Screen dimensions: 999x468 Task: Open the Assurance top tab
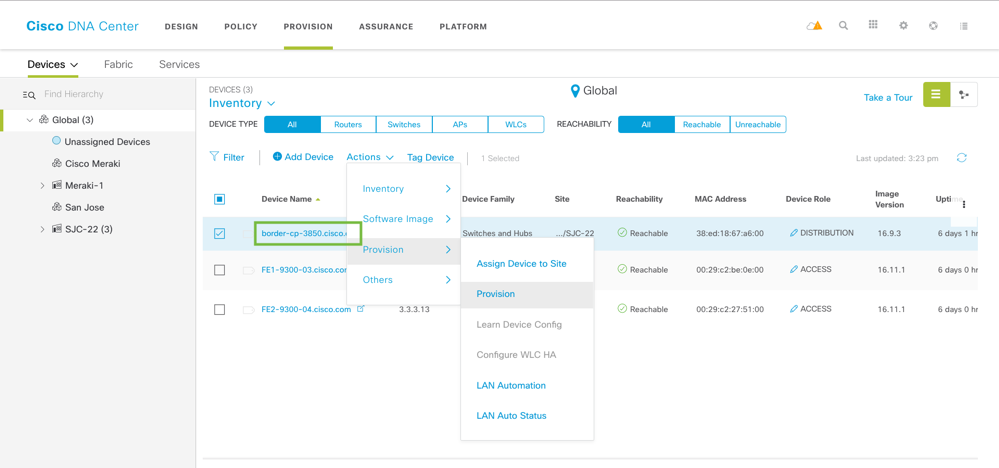coord(386,27)
